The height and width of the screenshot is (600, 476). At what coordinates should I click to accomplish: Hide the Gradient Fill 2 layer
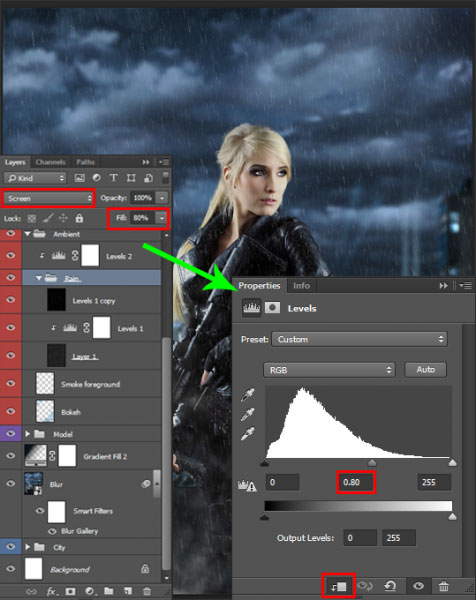pyautogui.click(x=11, y=456)
